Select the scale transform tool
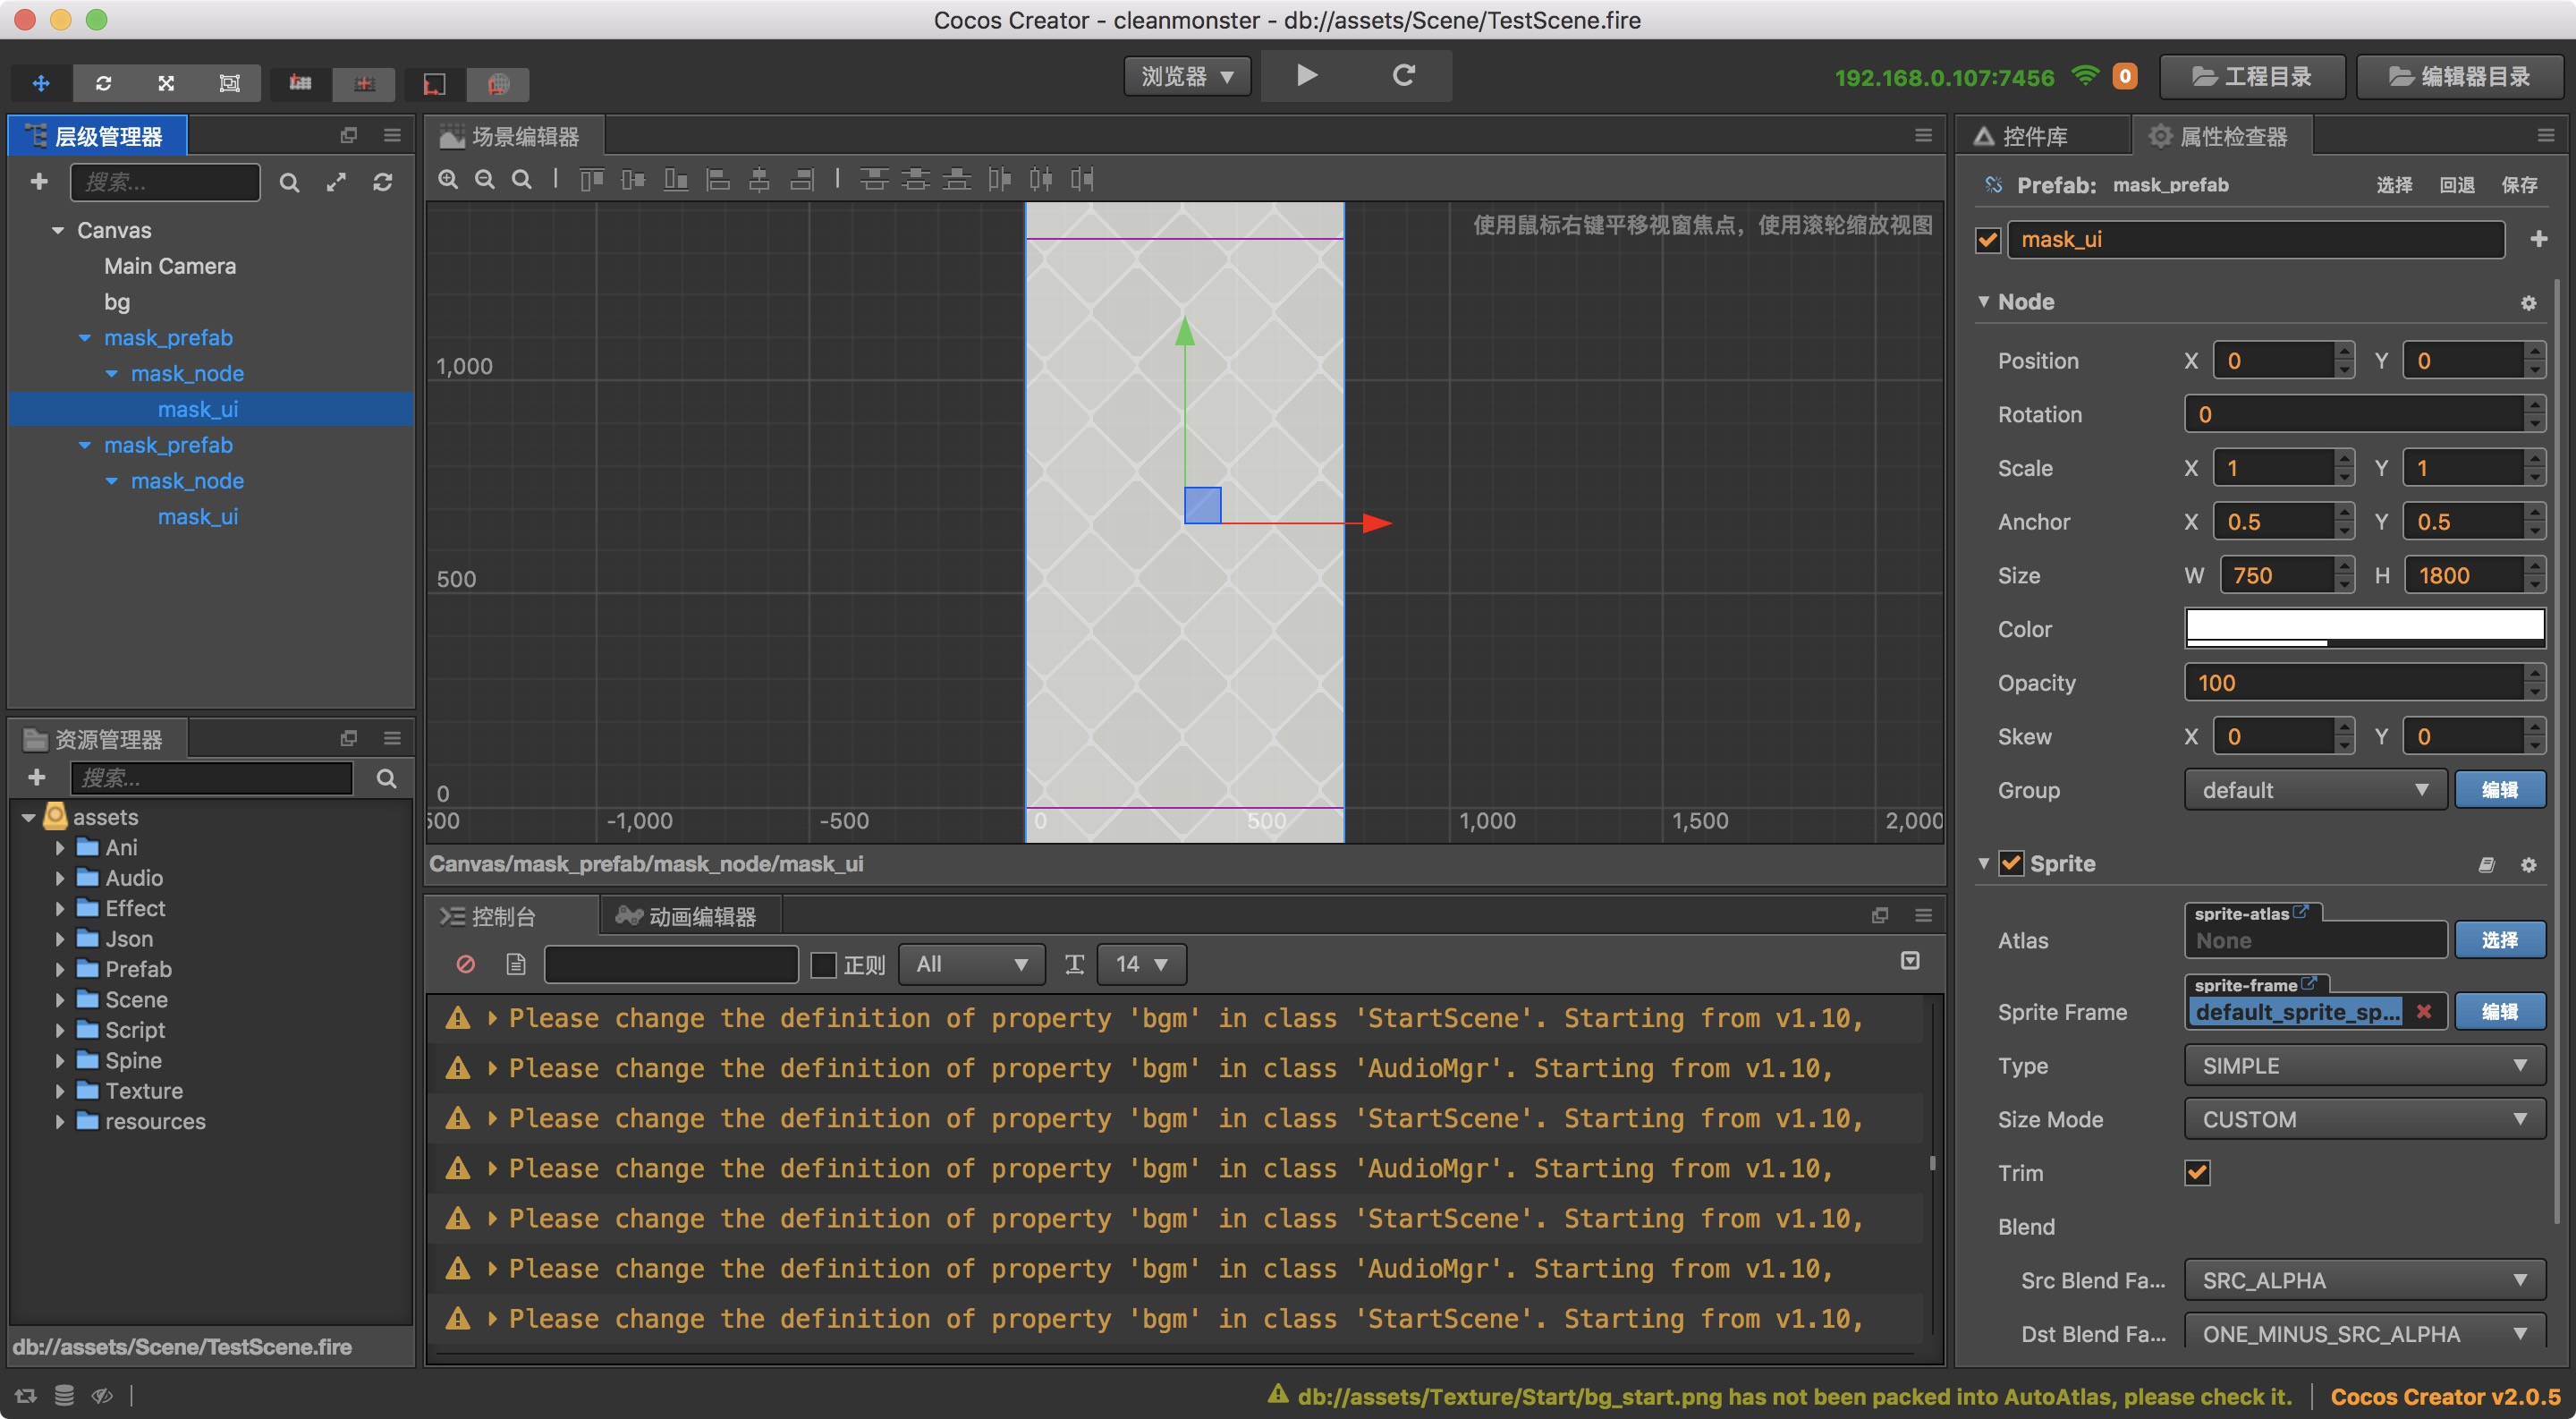Image resolution: width=2576 pixels, height=1419 pixels. [x=166, y=83]
